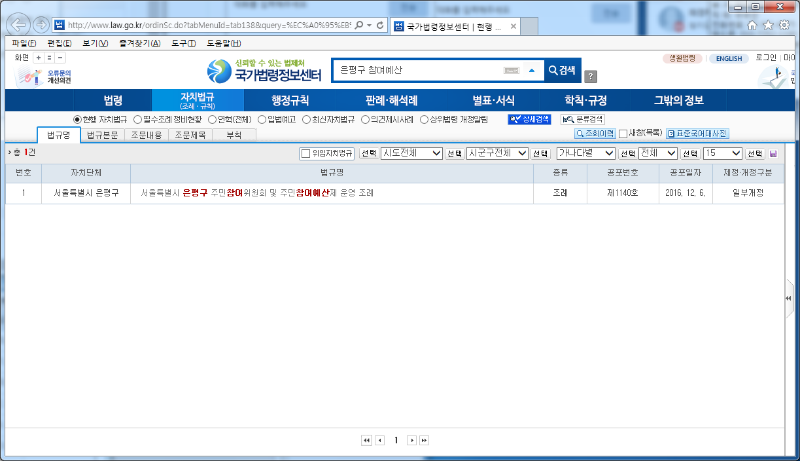Go to the last results page
Viewport: 800px width, 461px height.
point(424,440)
